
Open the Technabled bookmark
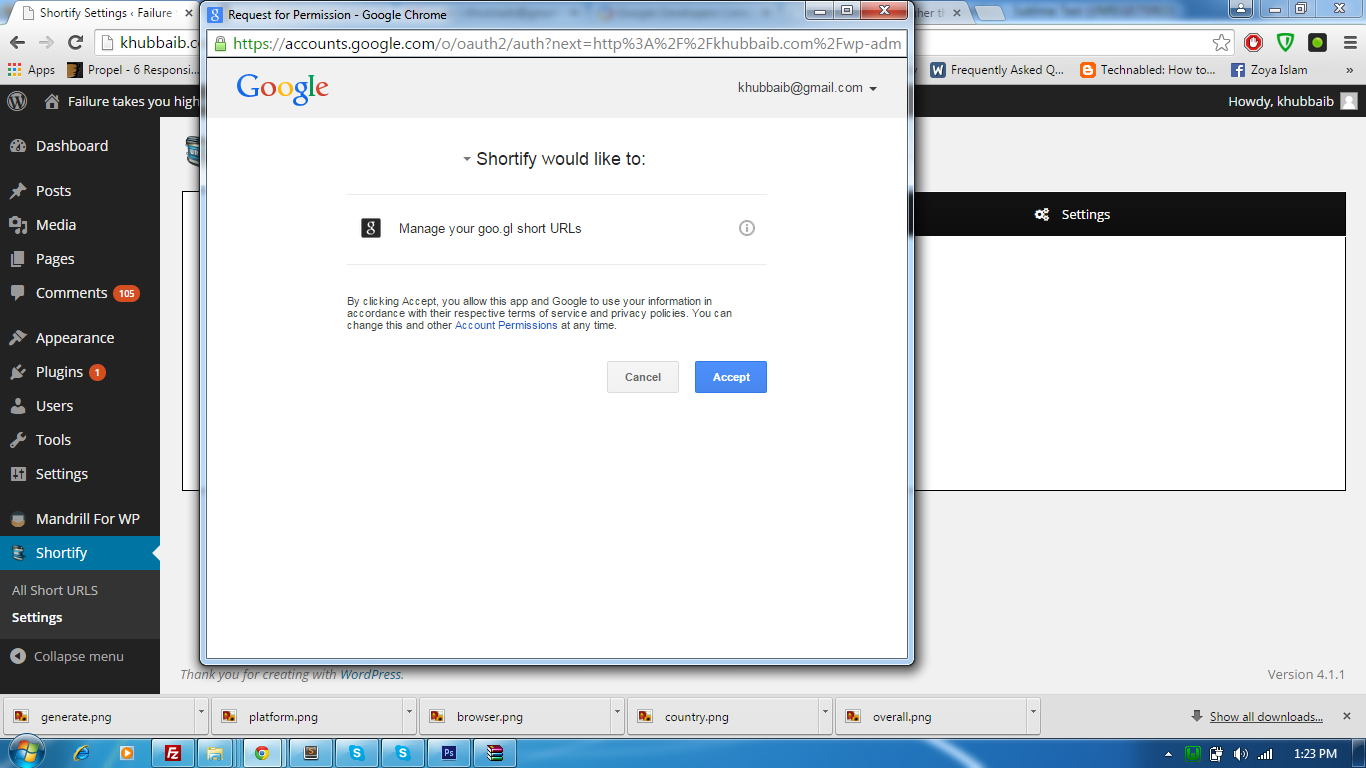[x=1148, y=70]
